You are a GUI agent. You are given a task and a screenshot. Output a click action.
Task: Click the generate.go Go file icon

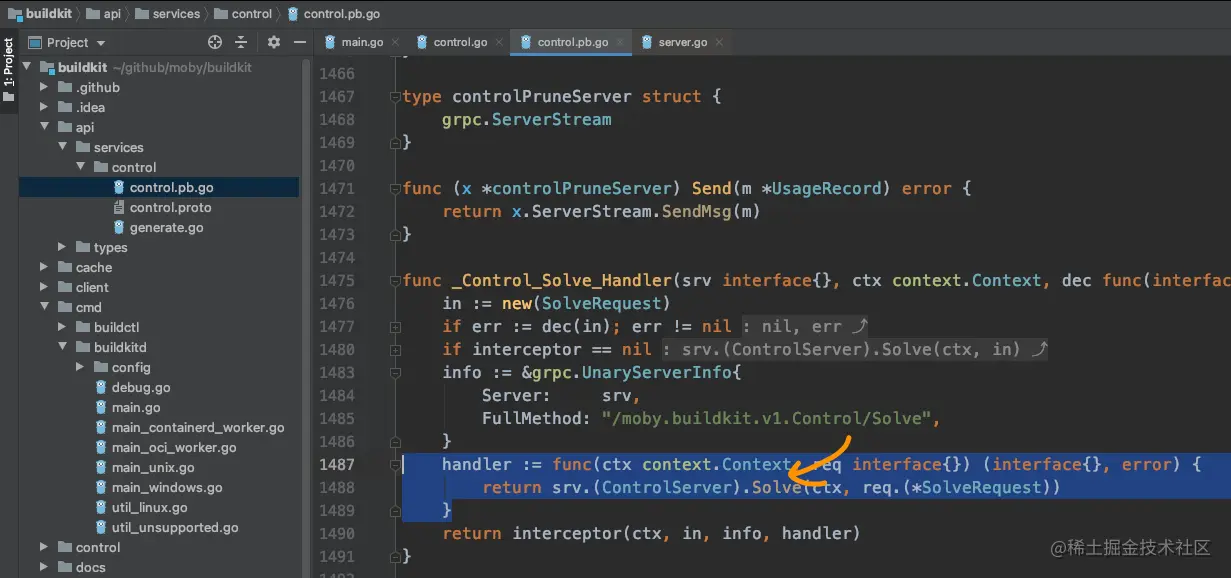(119, 228)
